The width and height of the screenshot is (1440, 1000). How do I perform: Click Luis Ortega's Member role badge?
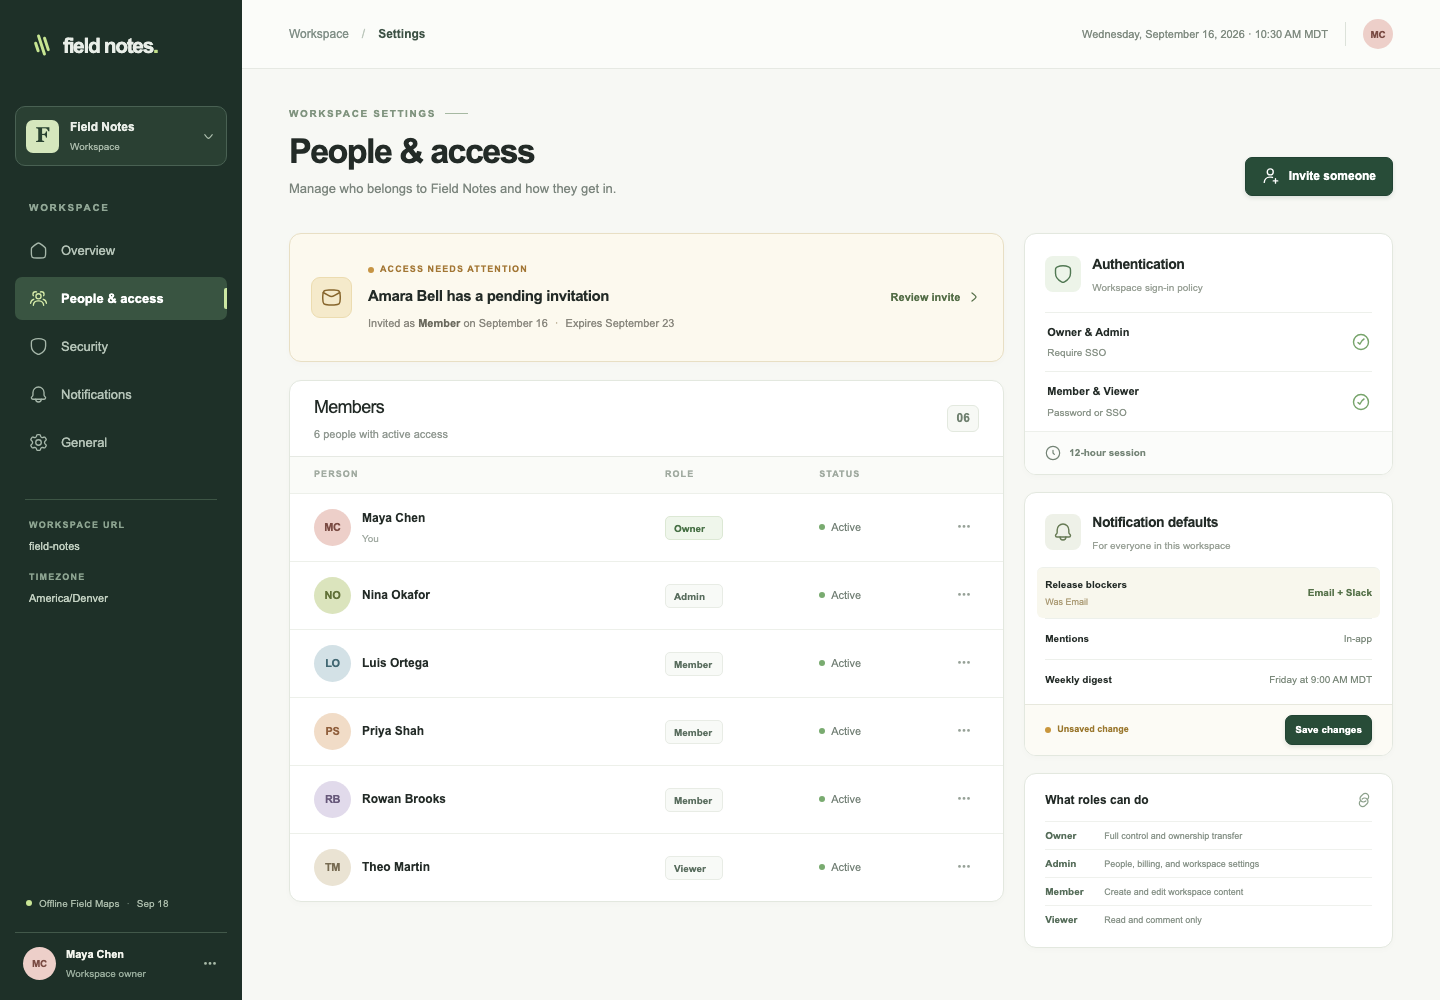[694, 664]
